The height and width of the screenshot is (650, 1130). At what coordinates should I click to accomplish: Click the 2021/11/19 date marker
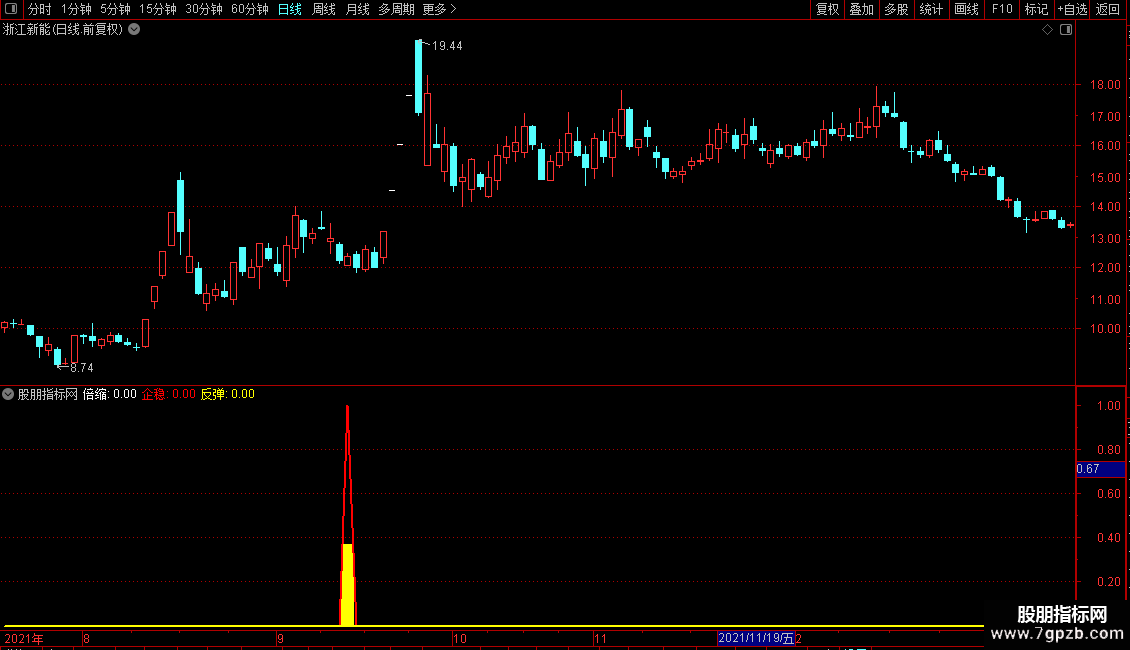coord(756,638)
